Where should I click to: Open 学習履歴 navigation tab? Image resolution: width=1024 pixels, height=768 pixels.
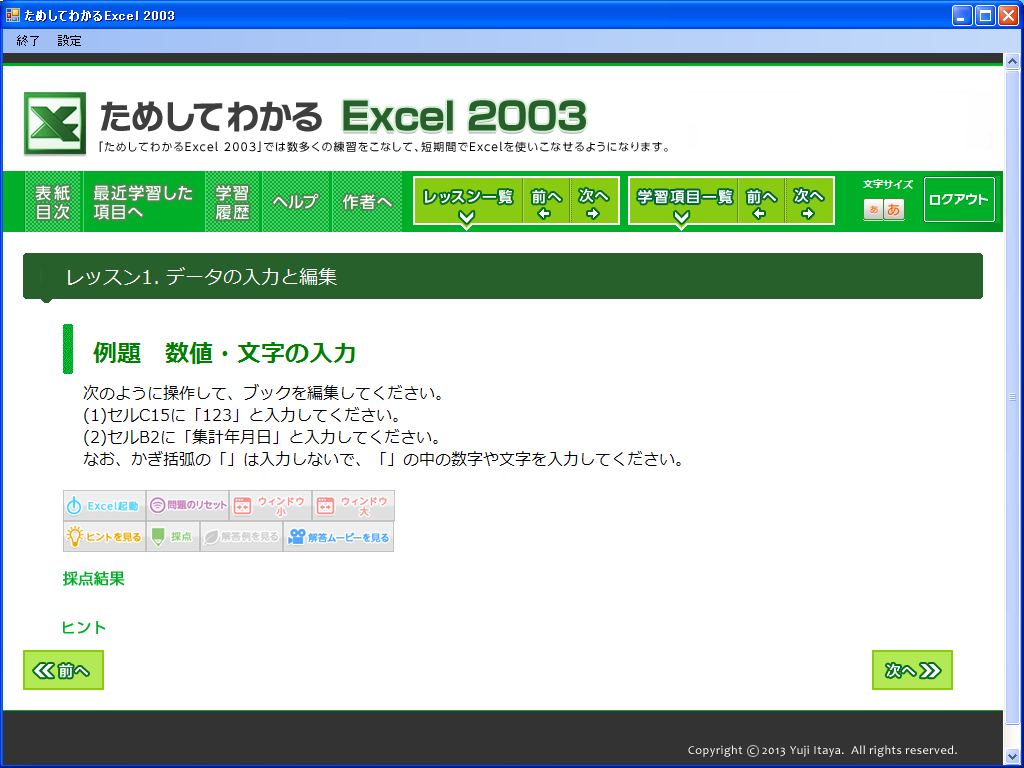coord(232,202)
